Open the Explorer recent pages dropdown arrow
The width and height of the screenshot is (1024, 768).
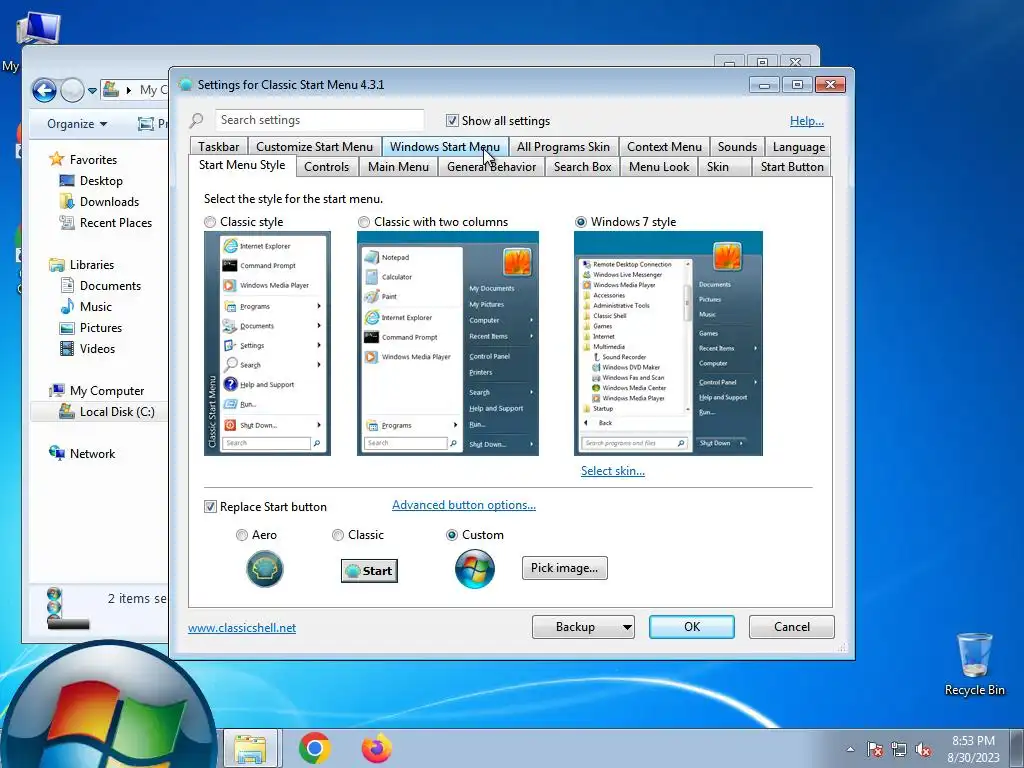[x=92, y=91]
